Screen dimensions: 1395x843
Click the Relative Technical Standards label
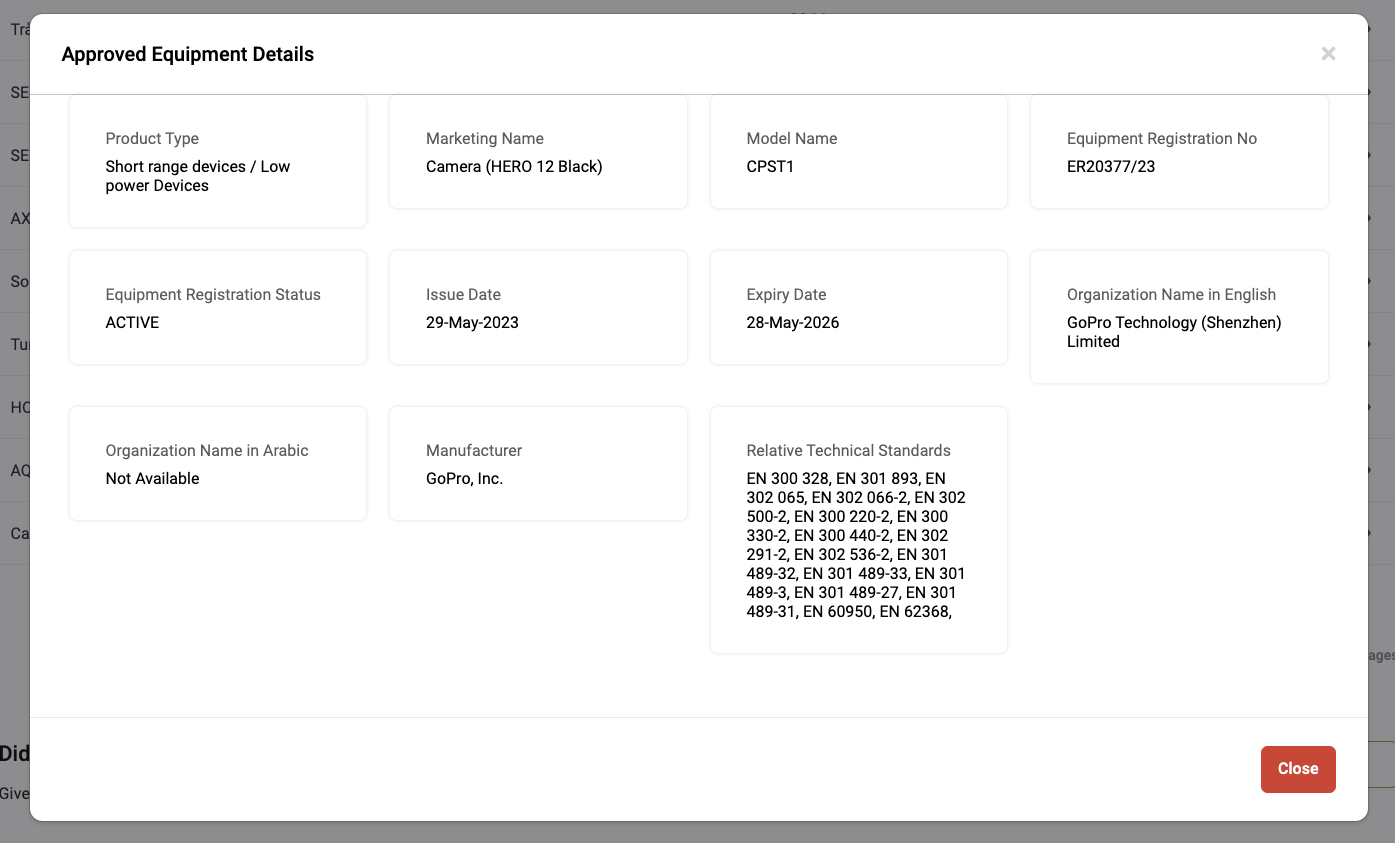point(848,451)
